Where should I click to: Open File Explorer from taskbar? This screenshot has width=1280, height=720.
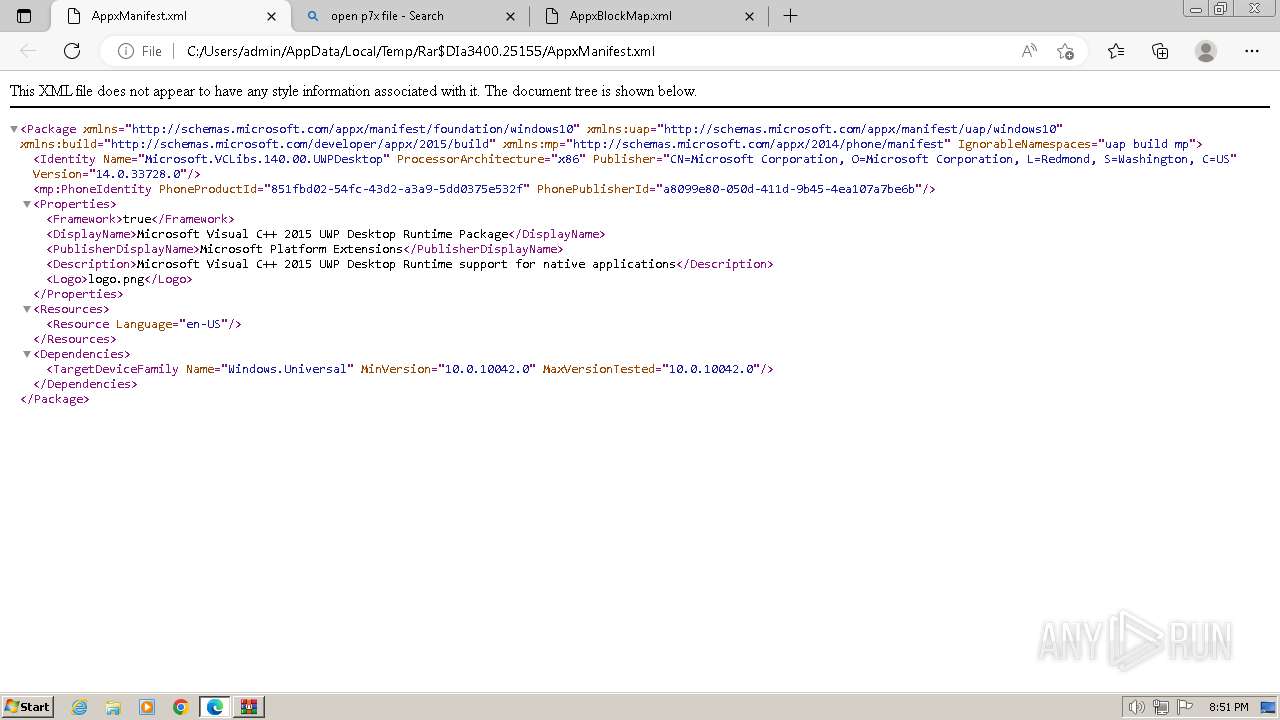tap(113, 707)
